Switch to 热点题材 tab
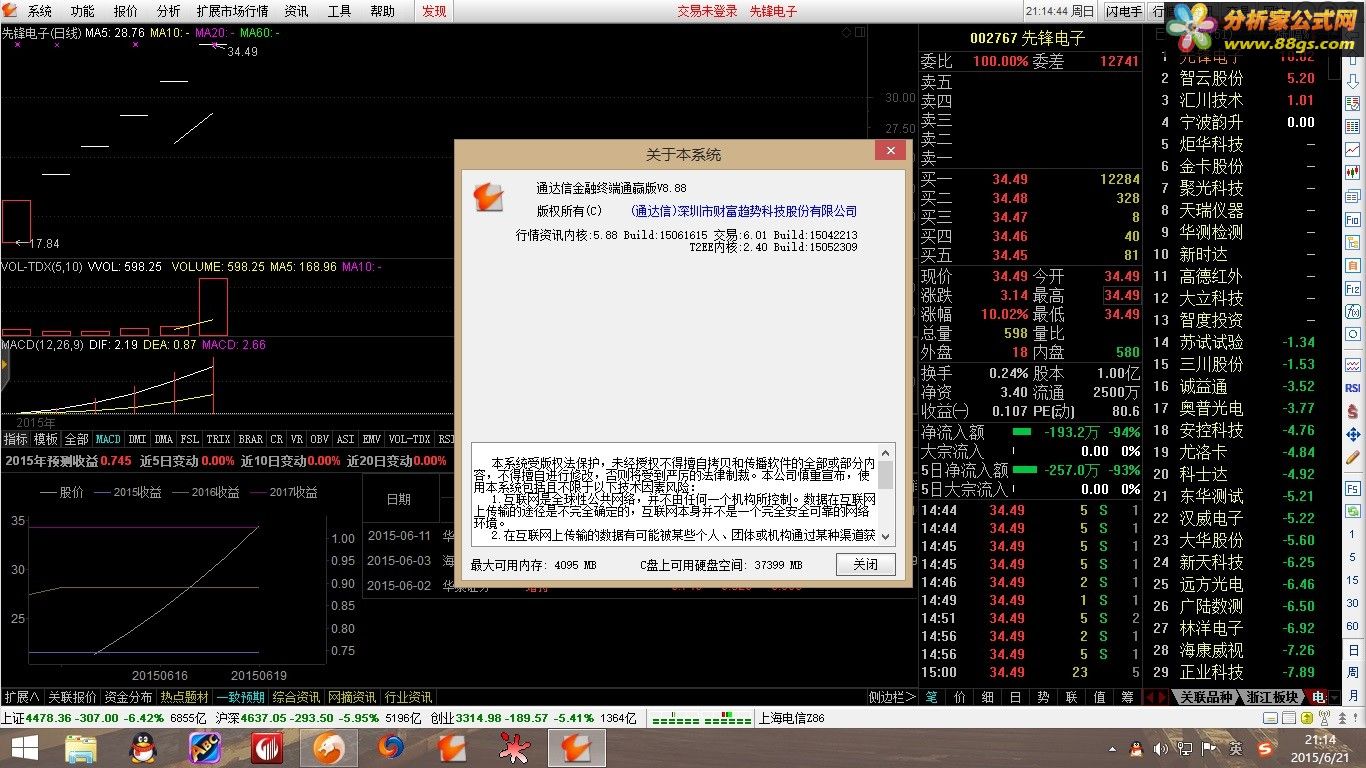Screen dimensions: 1366x768 pos(185,697)
